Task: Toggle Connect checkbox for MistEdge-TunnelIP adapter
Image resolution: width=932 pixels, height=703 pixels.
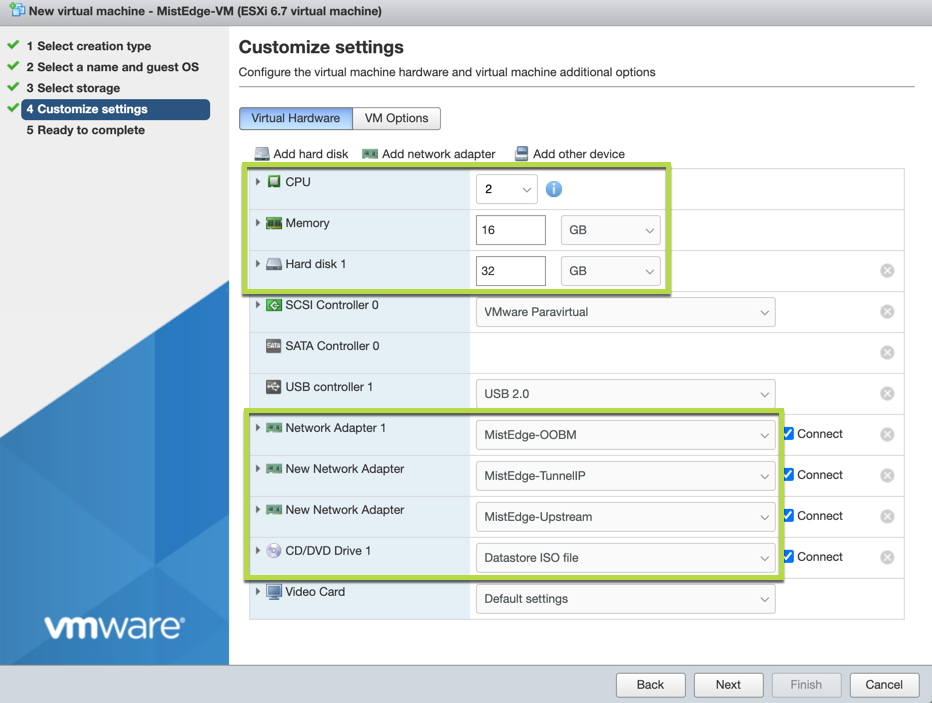Action: 789,475
